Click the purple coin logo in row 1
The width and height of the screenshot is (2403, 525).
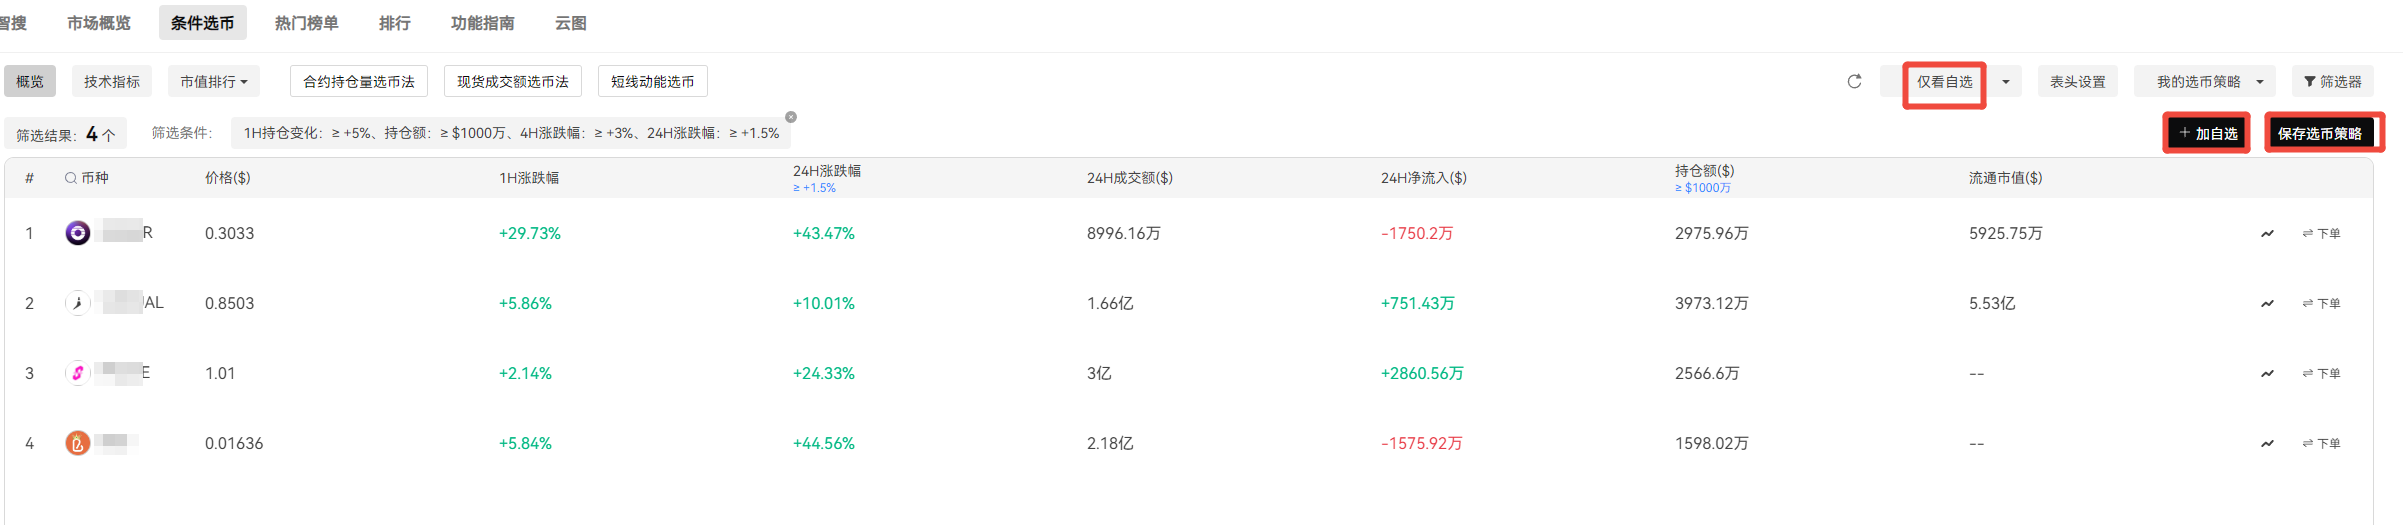(78, 233)
